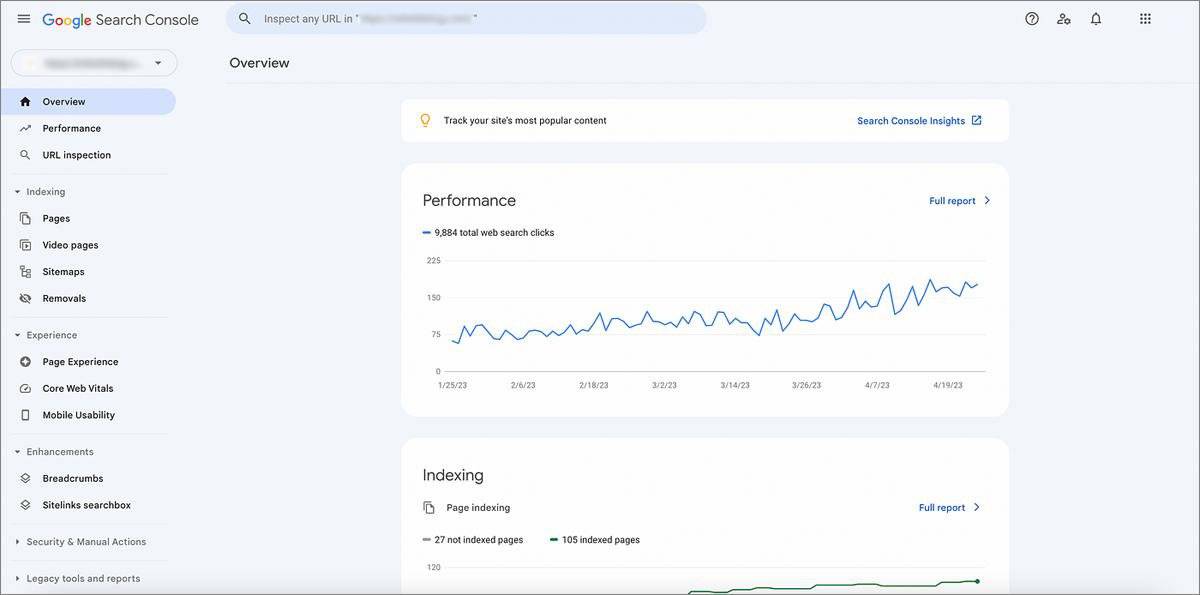Click the Pages documents icon in sidebar
This screenshot has width=1200, height=595.
coord(25,218)
